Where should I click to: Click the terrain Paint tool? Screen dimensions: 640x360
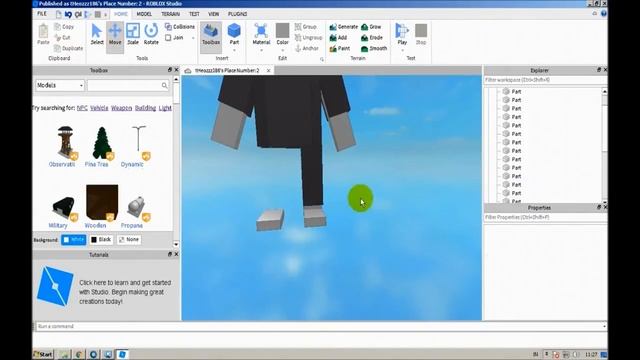[340, 48]
